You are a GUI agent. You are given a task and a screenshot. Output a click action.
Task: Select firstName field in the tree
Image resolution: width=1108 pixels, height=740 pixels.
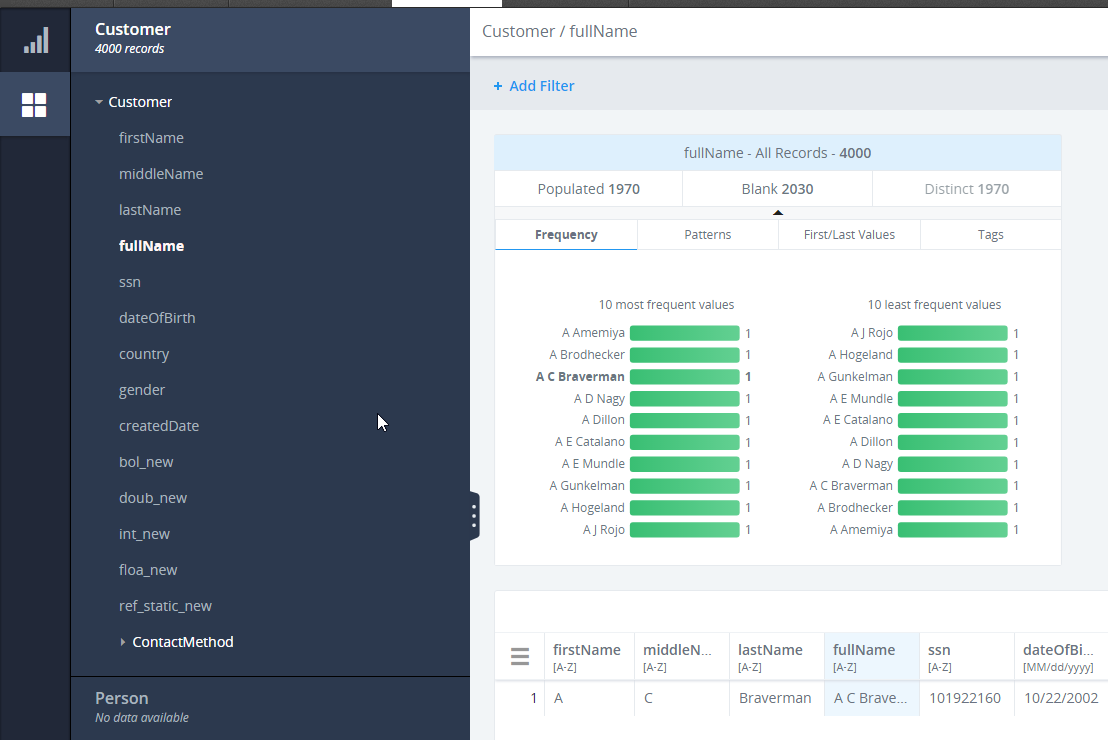pyautogui.click(x=151, y=138)
